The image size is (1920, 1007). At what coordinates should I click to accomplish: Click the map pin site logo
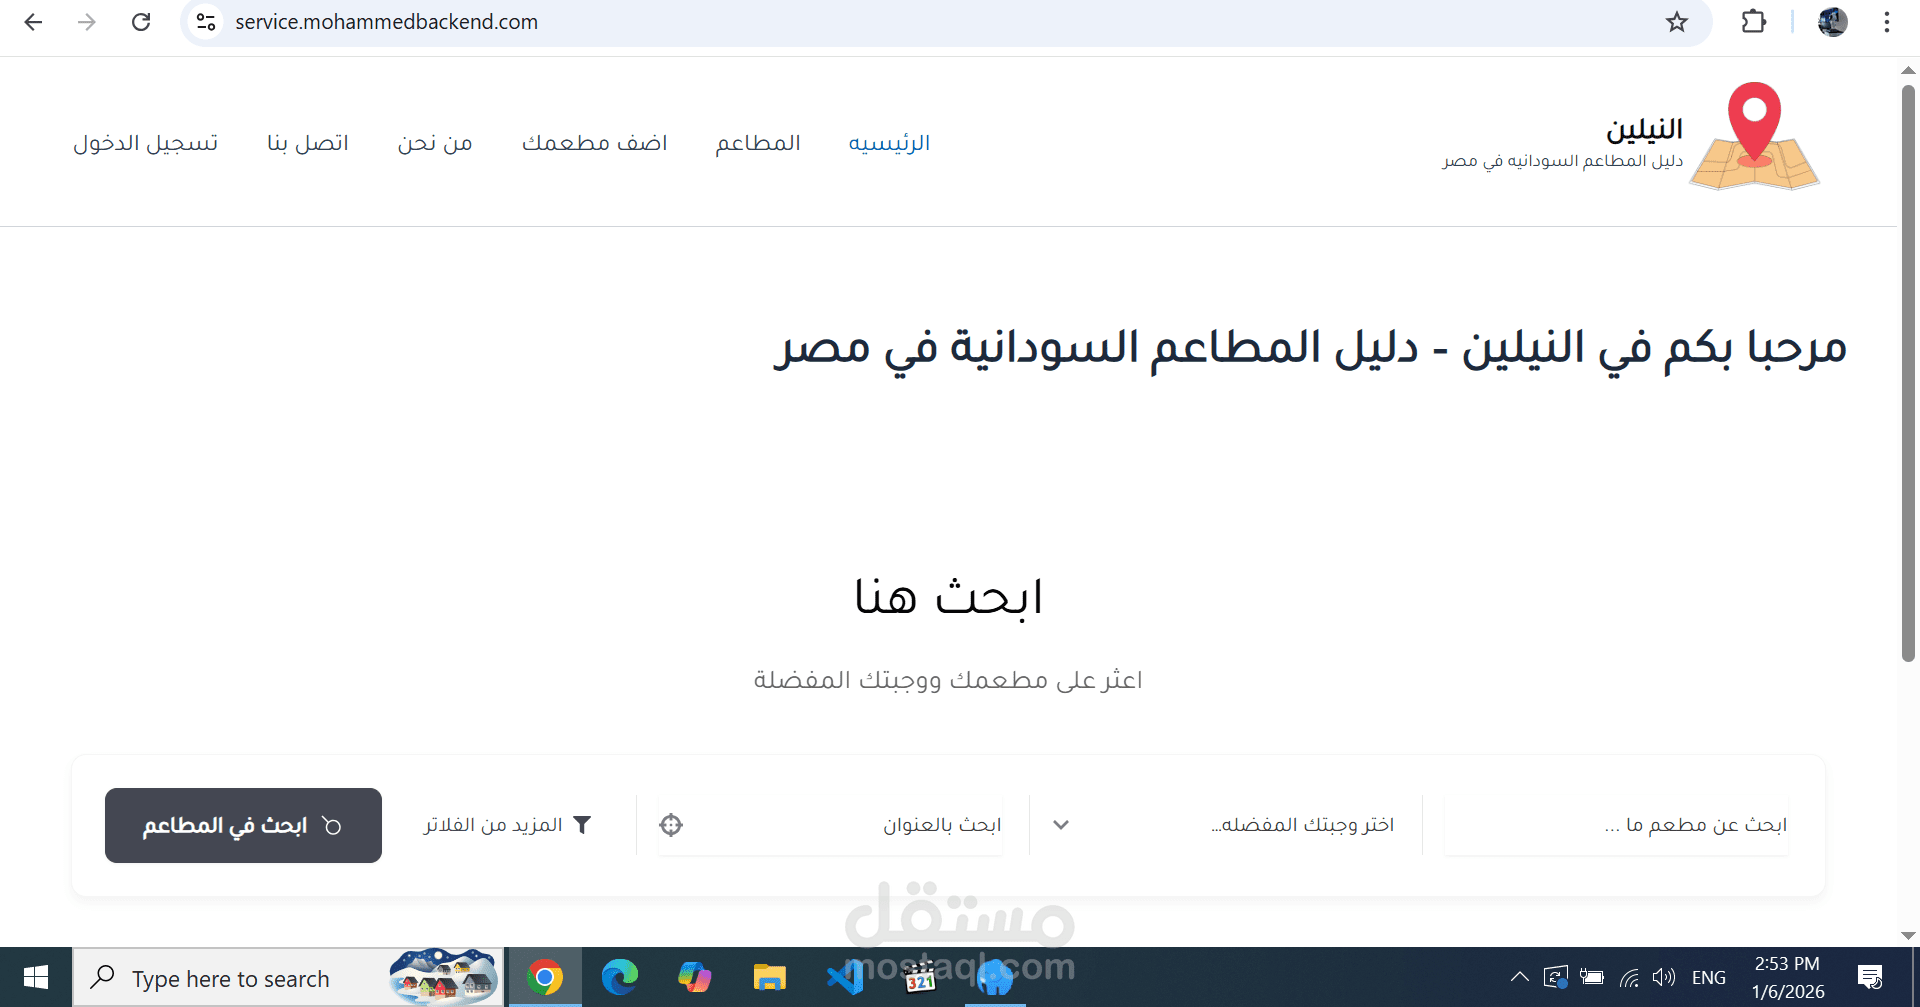tap(1754, 137)
